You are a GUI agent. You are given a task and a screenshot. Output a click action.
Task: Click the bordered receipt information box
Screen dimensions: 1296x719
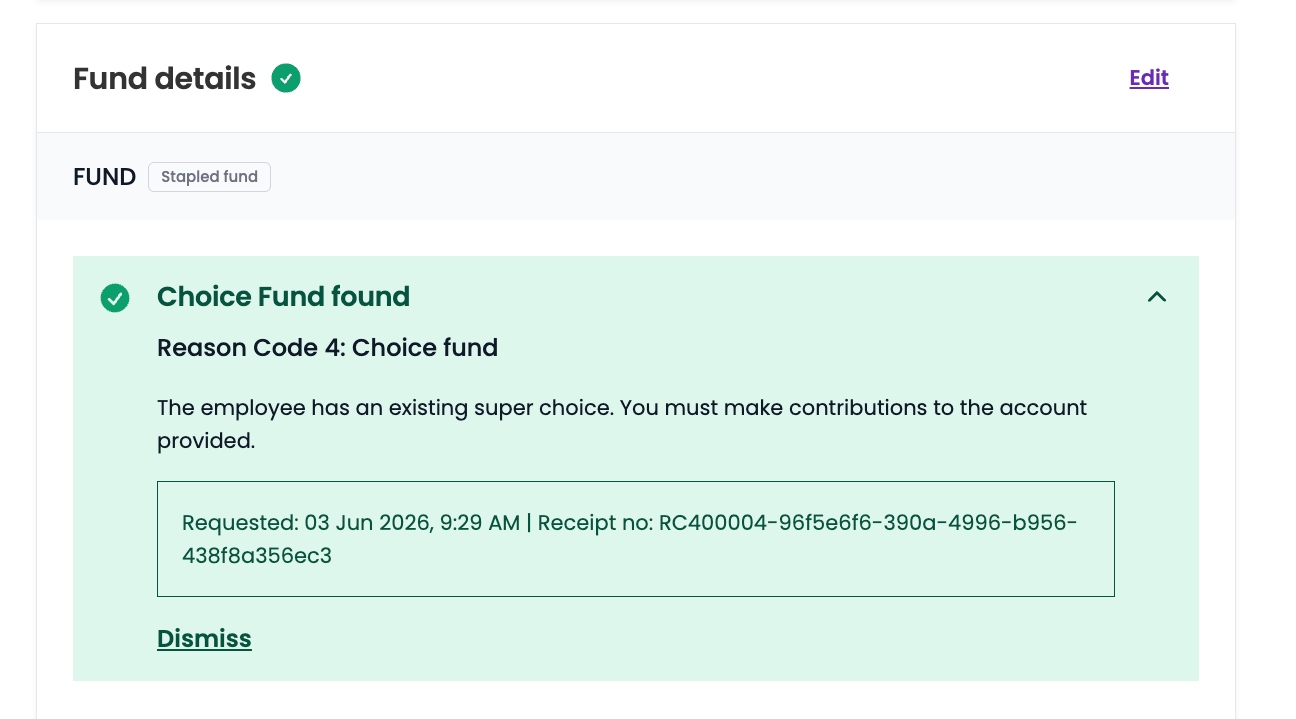click(635, 539)
